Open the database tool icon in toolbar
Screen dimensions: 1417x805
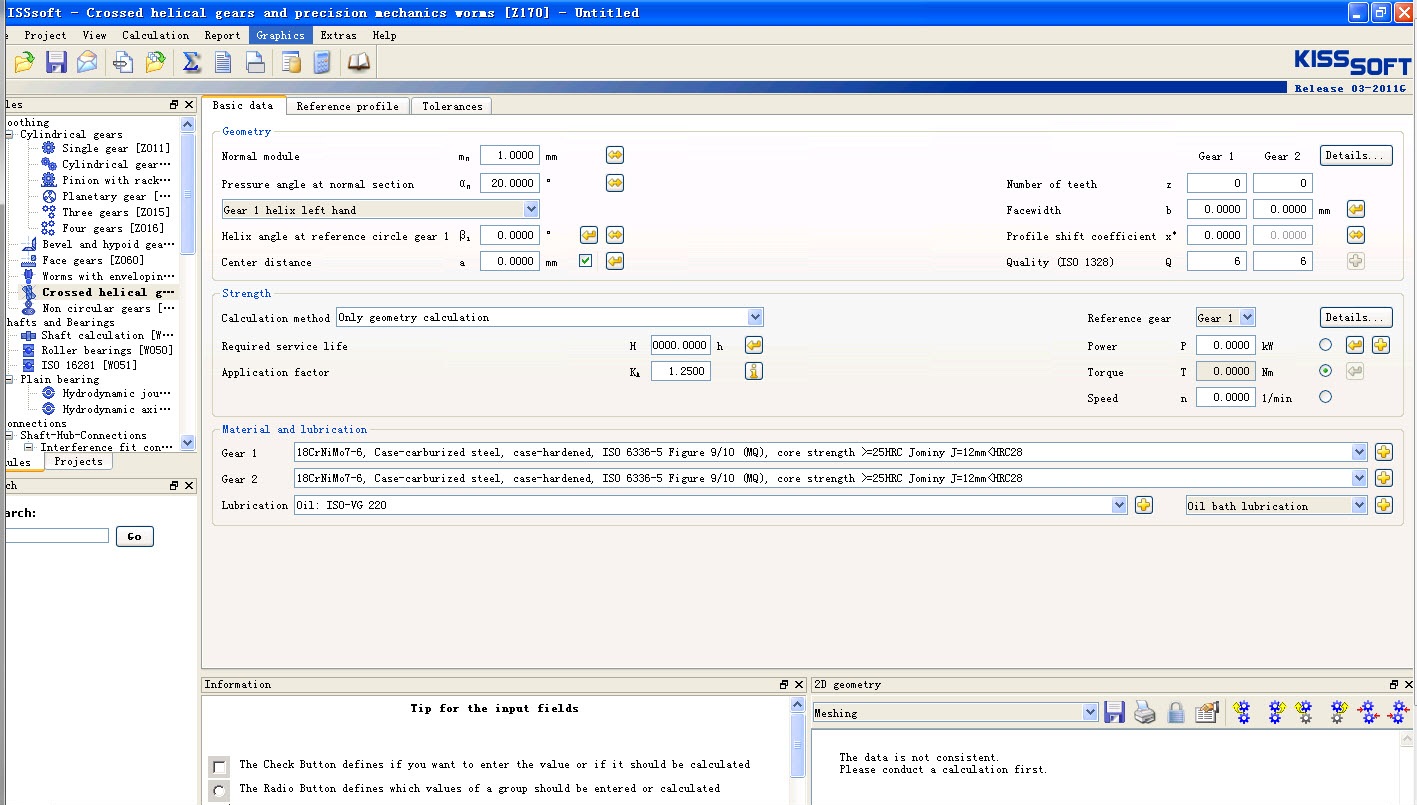[291, 63]
